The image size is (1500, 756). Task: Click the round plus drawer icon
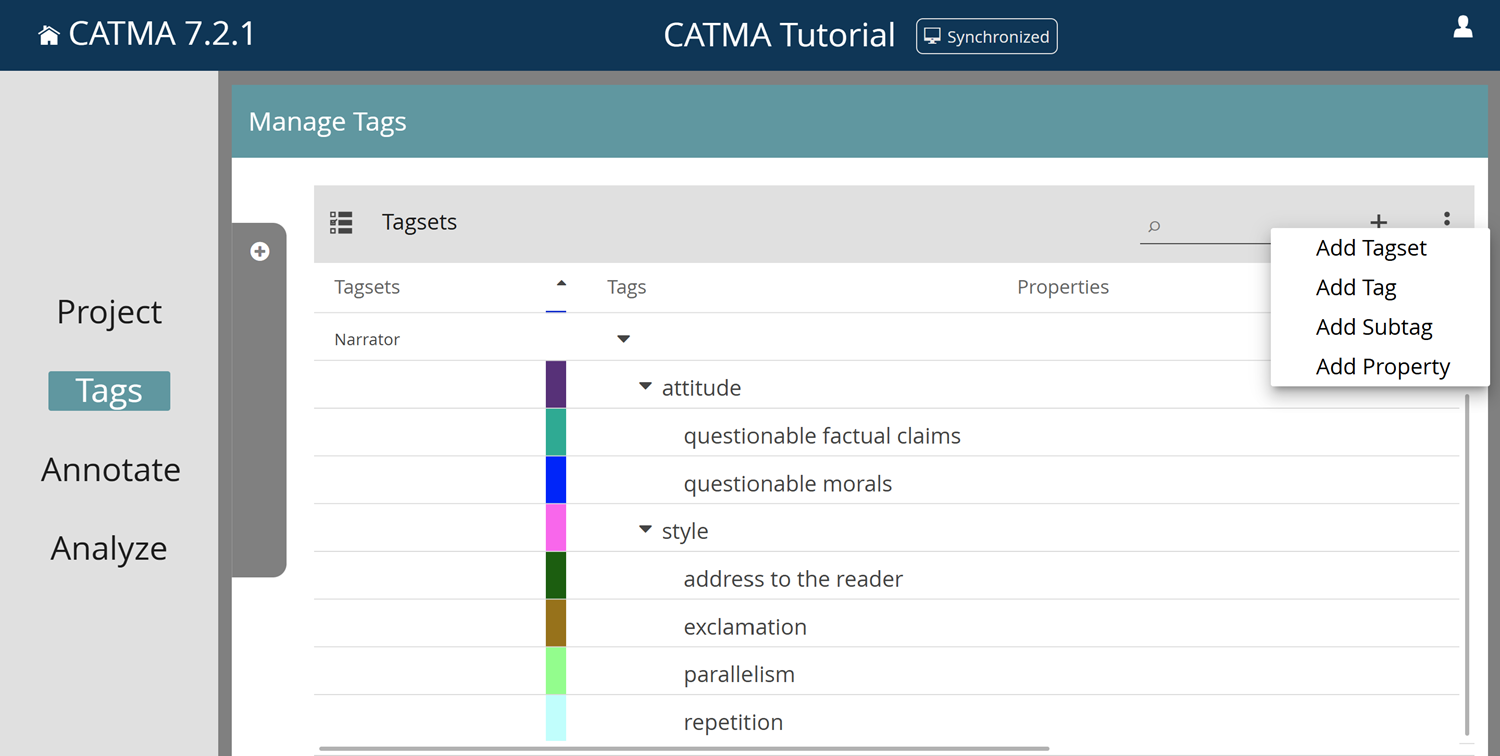coord(260,251)
